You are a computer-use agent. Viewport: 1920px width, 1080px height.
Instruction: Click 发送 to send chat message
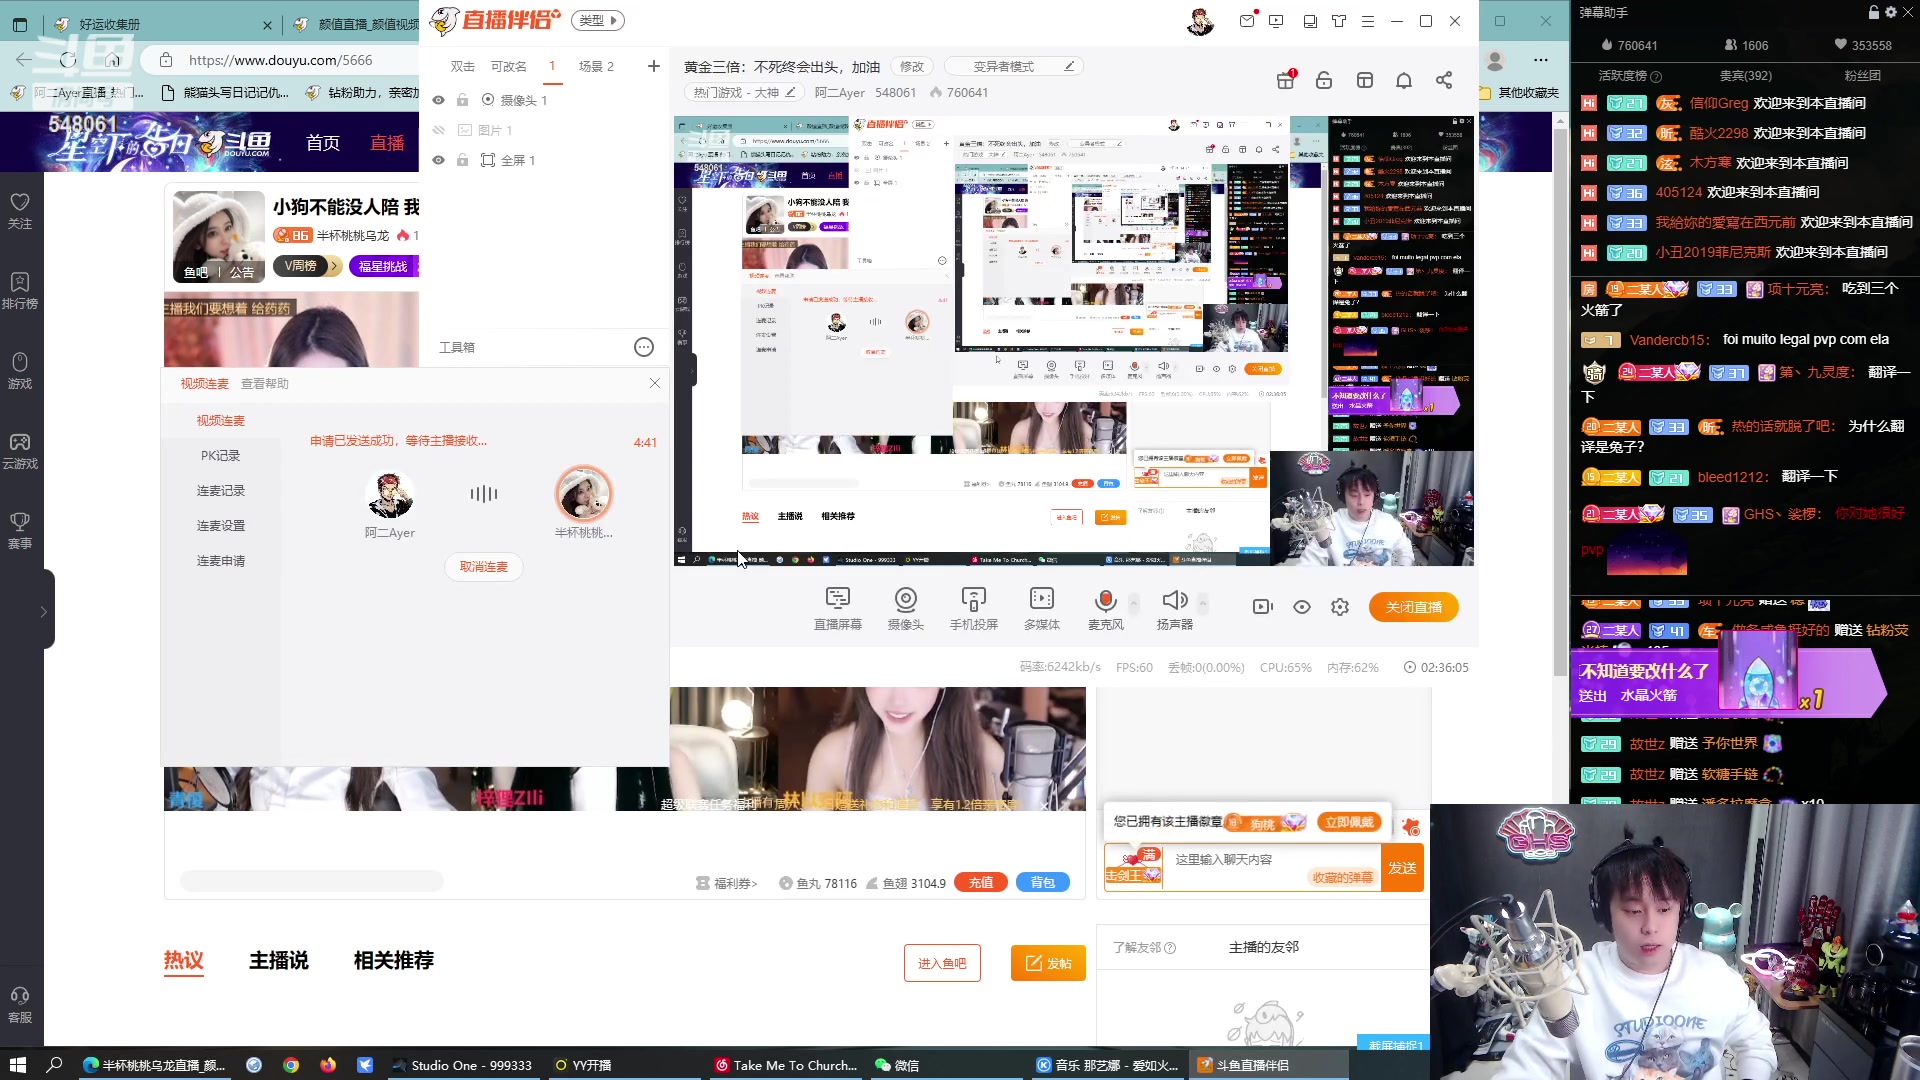click(x=1402, y=868)
